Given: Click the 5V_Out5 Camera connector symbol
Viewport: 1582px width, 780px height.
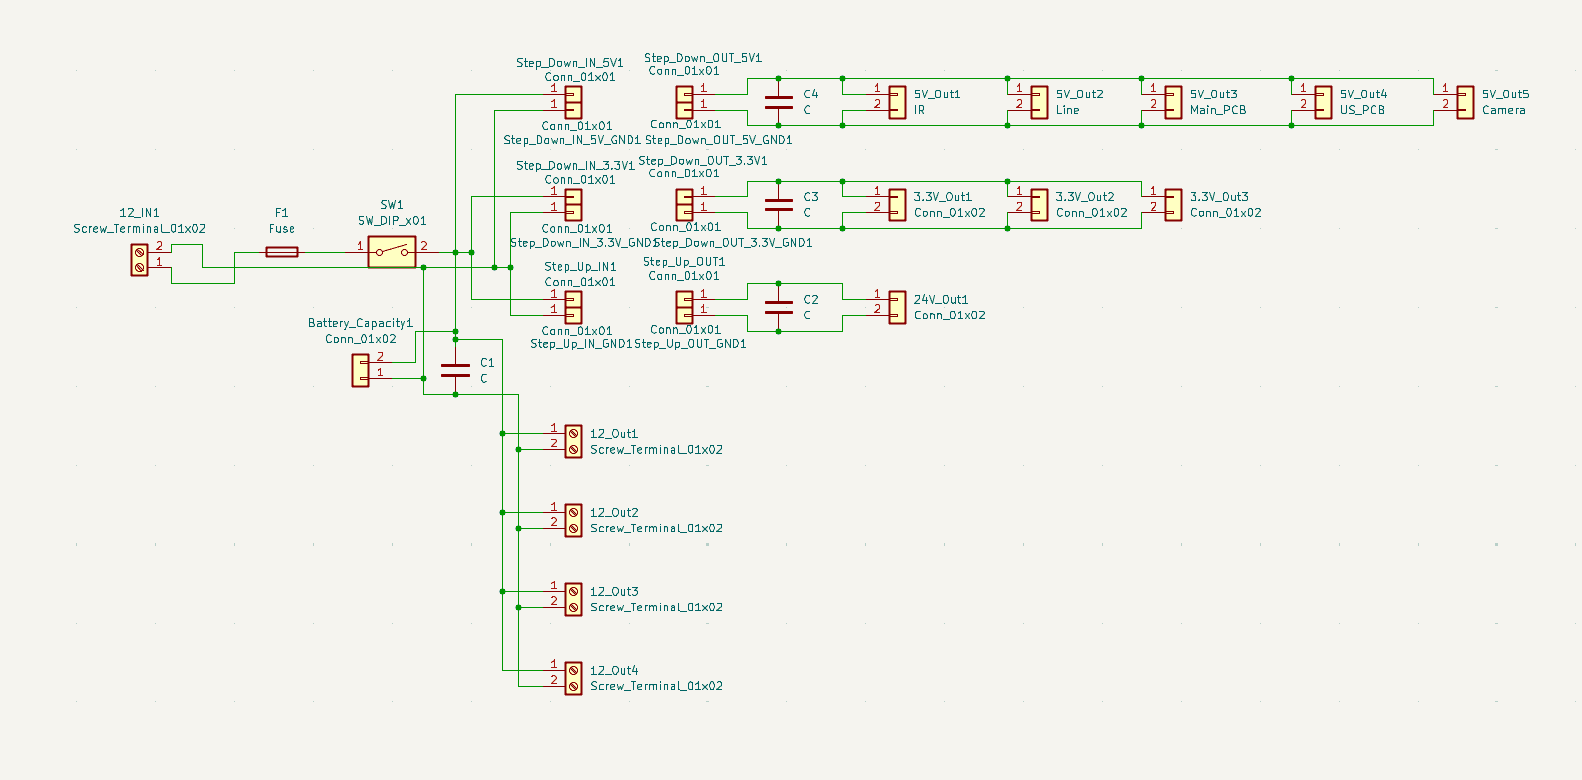Looking at the screenshot, I should [x=1465, y=102].
